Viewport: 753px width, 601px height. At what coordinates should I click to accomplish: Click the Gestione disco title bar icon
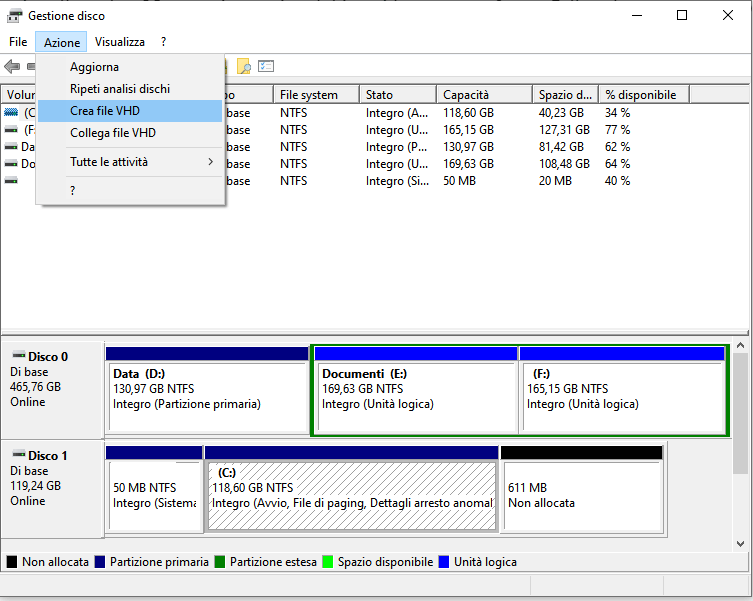pyautogui.click(x=14, y=16)
